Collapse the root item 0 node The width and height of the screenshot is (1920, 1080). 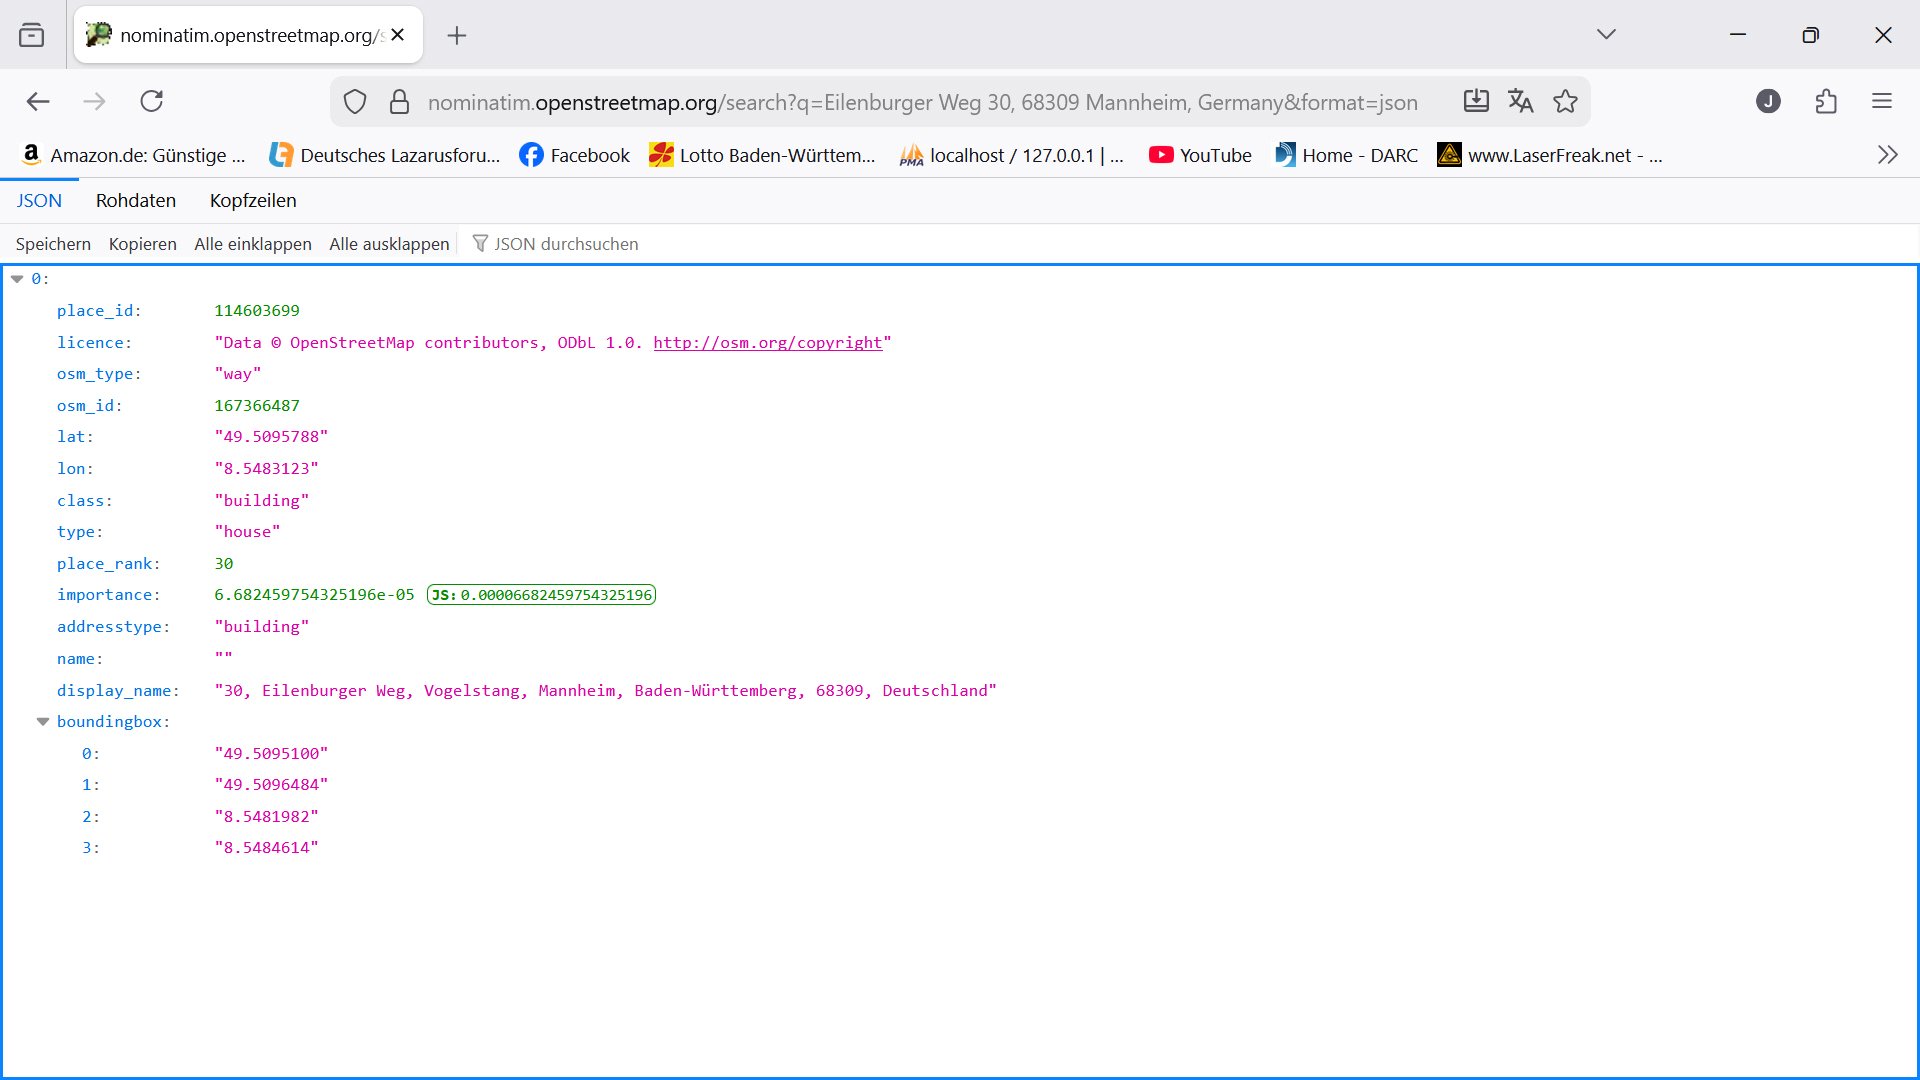[x=17, y=279]
